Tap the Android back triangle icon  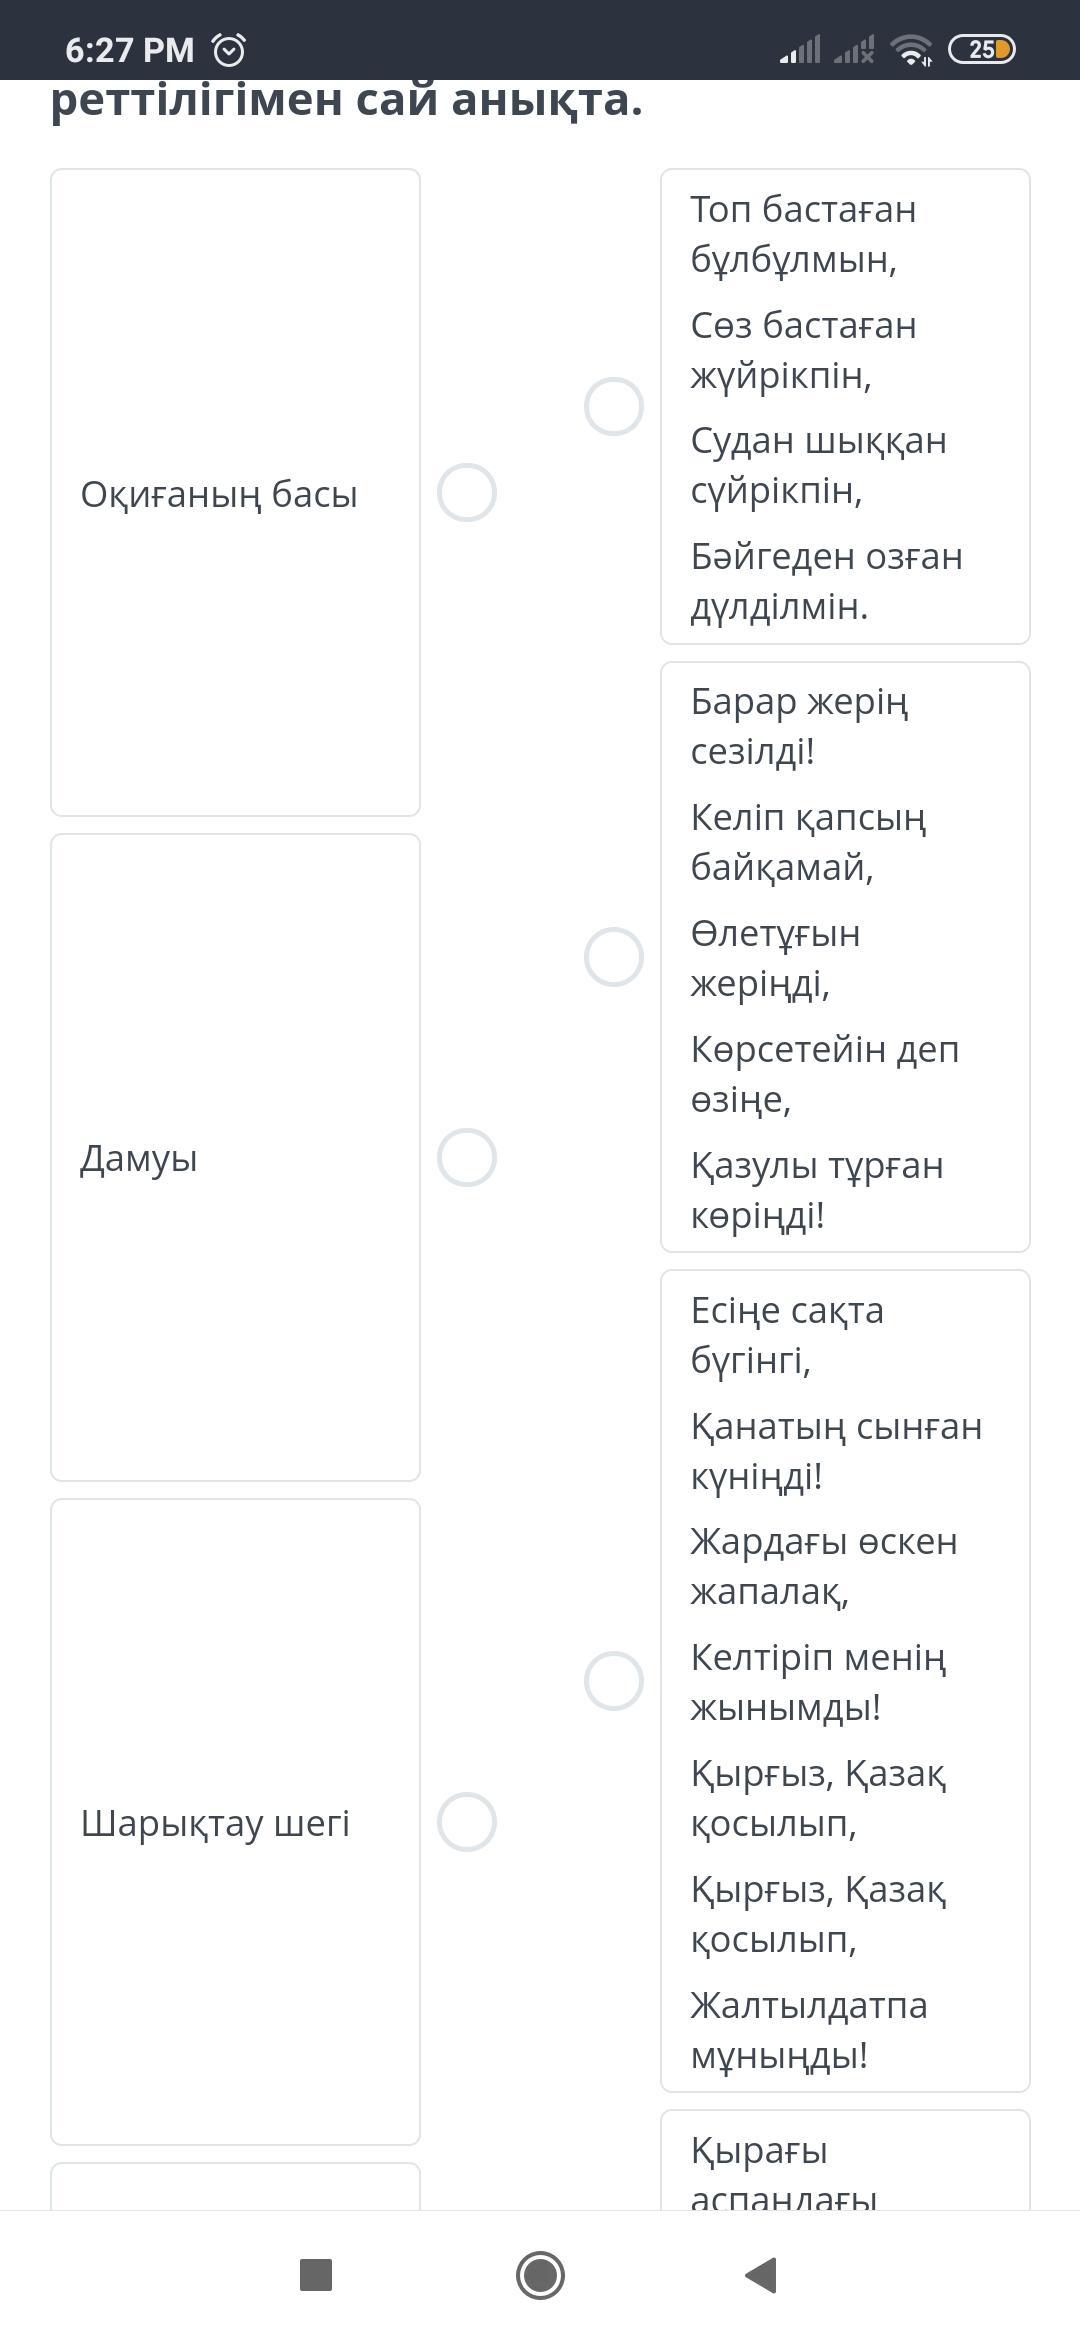pyautogui.click(x=762, y=2275)
